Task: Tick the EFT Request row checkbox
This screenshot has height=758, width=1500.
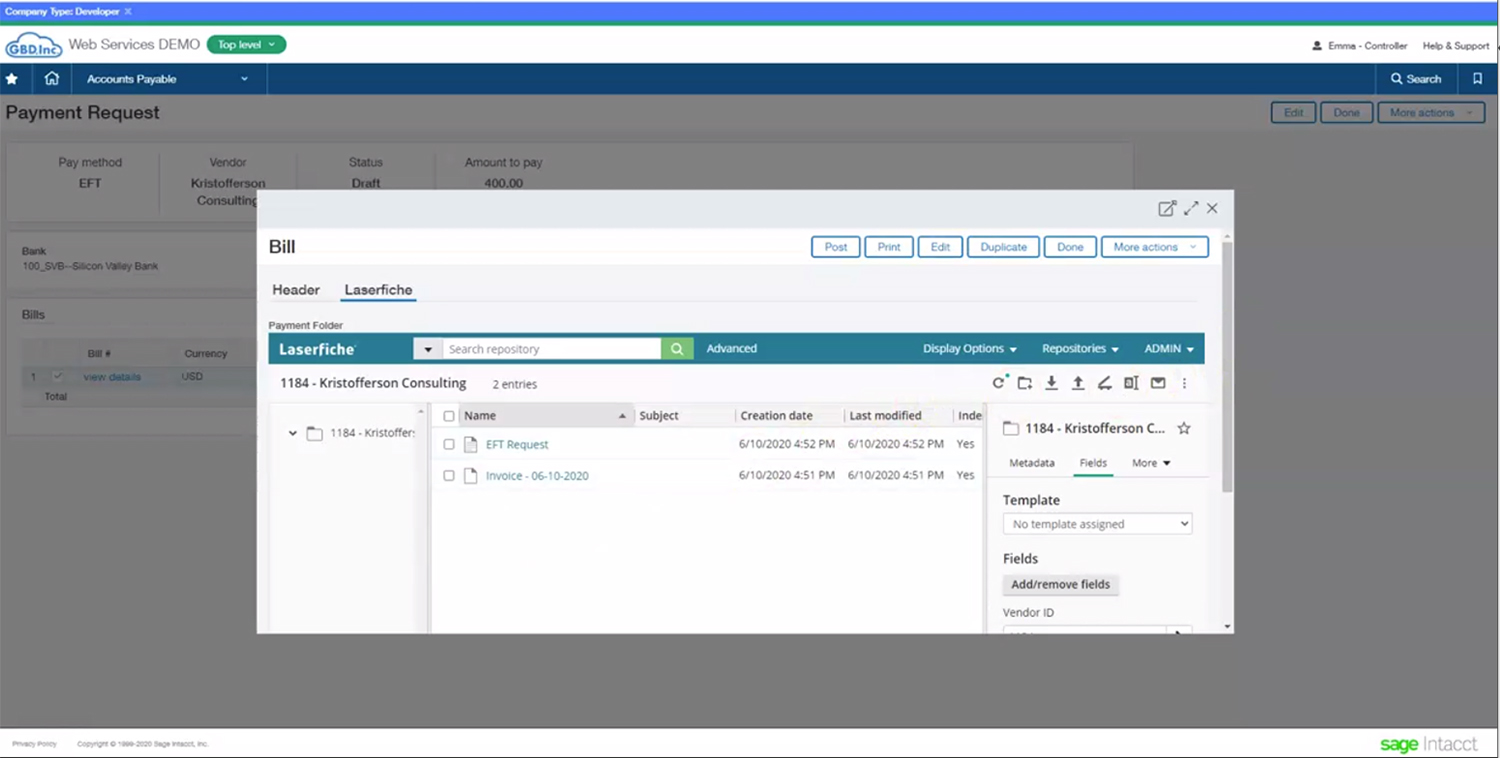Action: pyautogui.click(x=449, y=445)
